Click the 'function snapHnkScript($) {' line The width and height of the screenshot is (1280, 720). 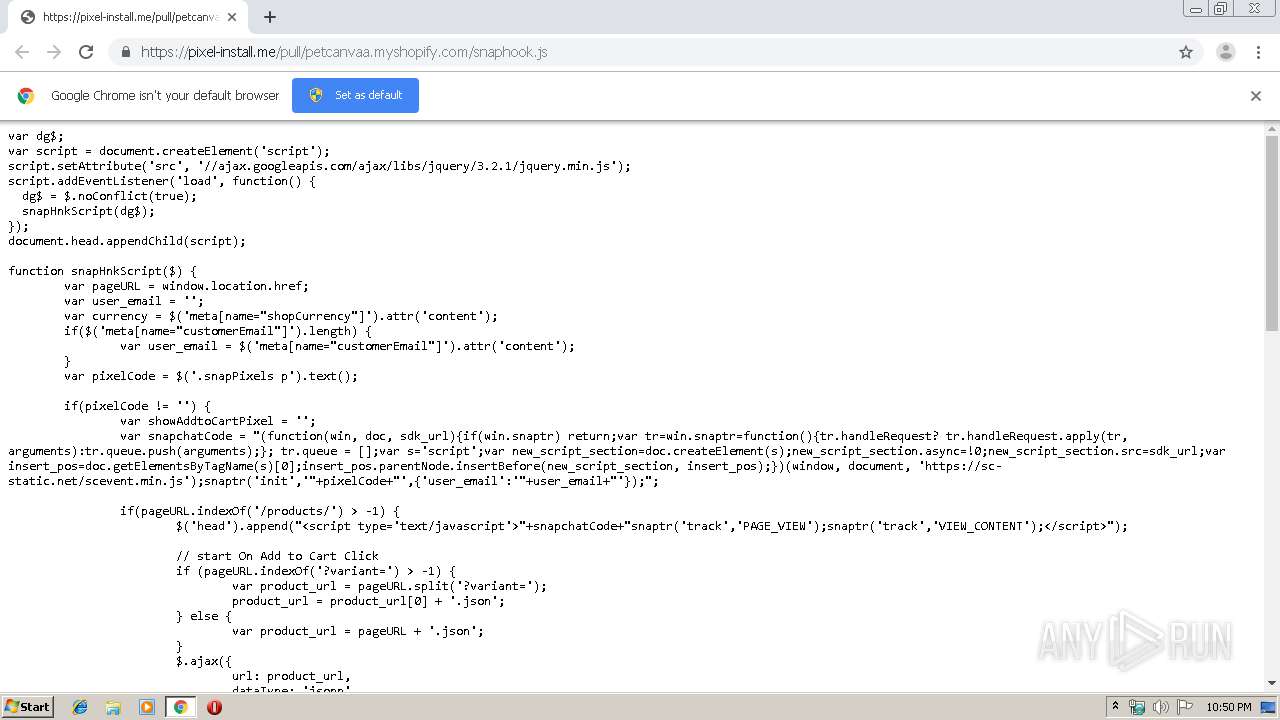click(103, 271)
